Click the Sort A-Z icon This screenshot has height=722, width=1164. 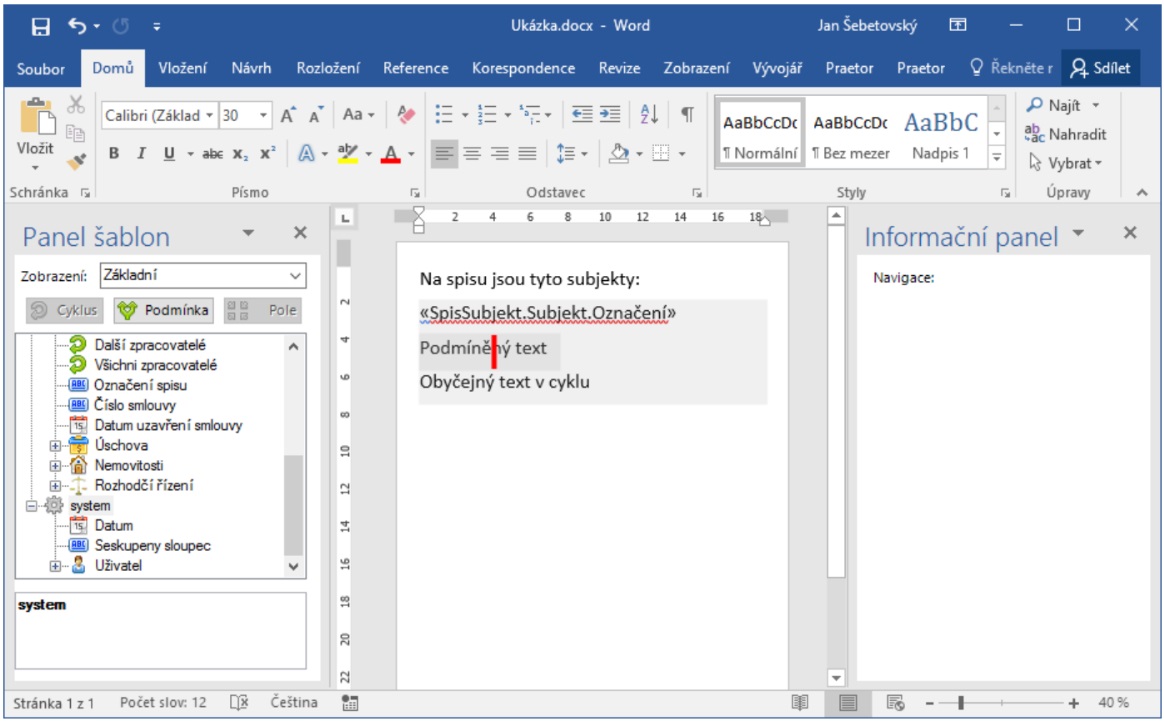[x=647, y=115]
